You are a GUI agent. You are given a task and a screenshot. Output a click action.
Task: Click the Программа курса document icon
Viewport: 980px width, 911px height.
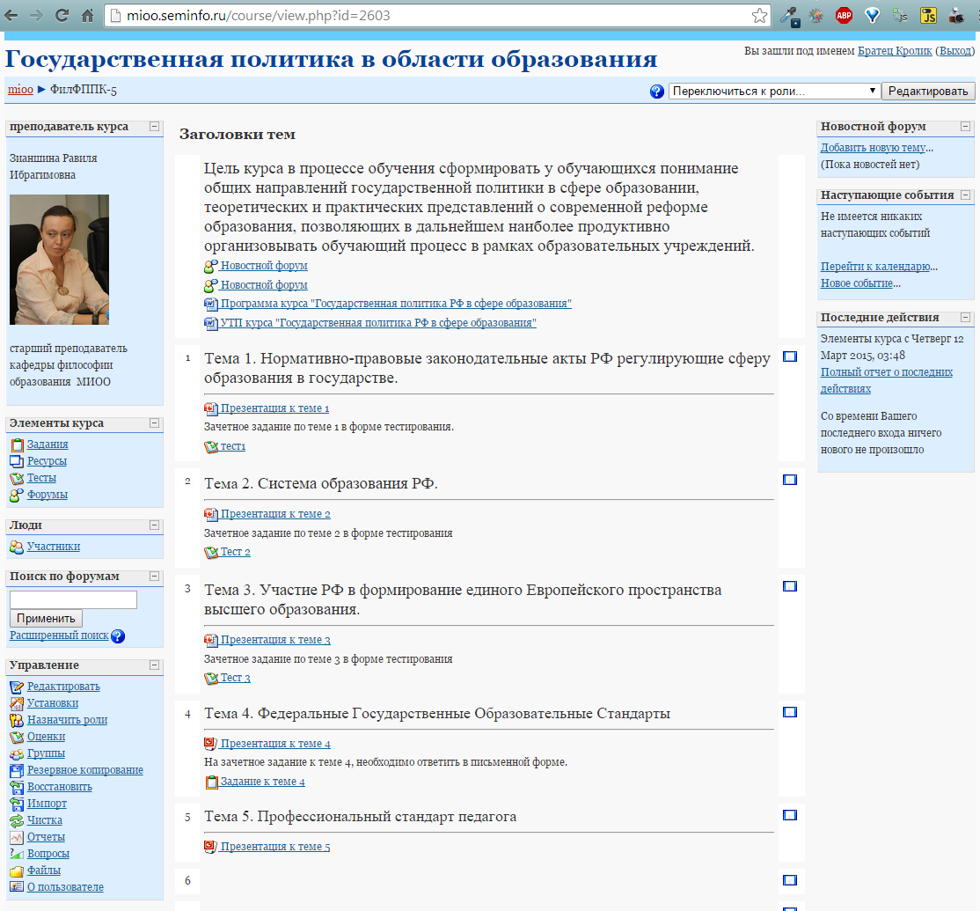pyautogui.click(x=211, y=304)
